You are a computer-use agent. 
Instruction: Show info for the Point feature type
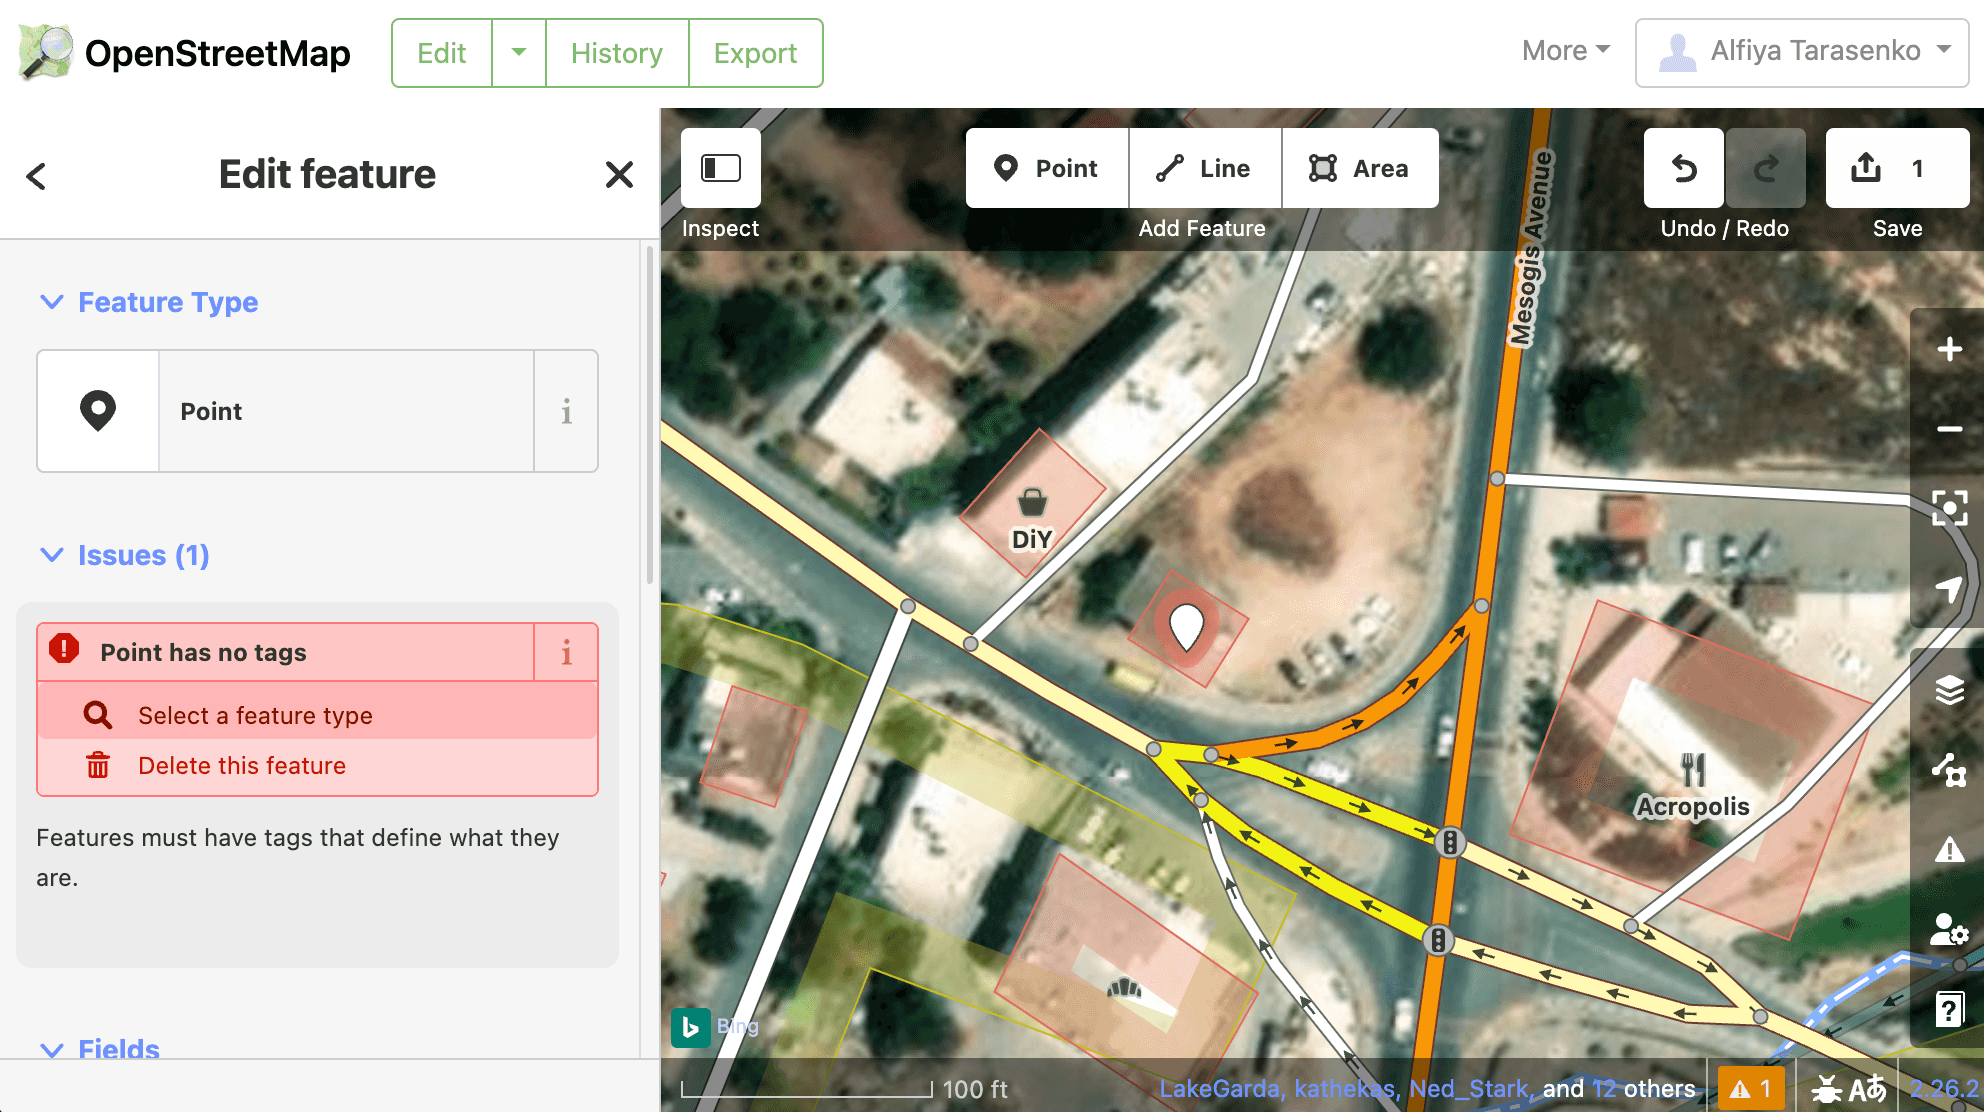point(566,411)
